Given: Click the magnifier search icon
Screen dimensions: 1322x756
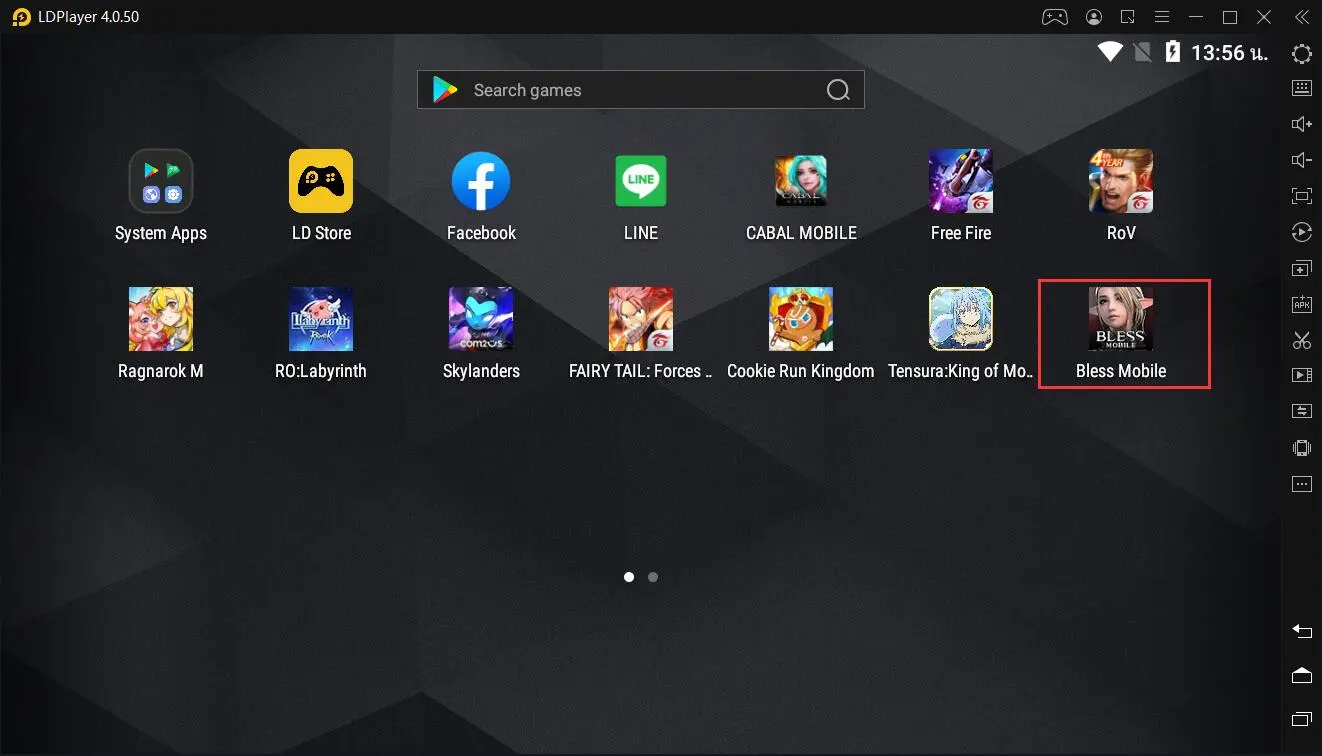Looking at the screenshot, I should 838,90.
